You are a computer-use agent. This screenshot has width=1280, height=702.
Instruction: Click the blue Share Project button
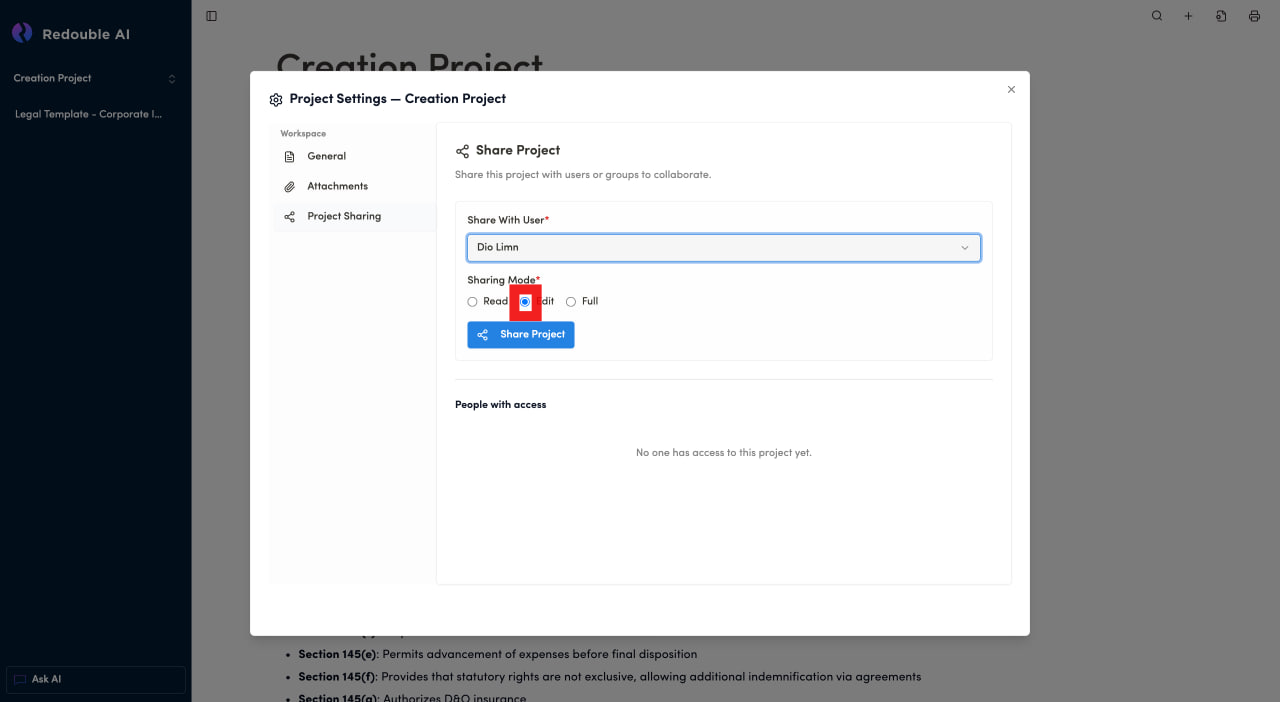(x=520, y=334)
